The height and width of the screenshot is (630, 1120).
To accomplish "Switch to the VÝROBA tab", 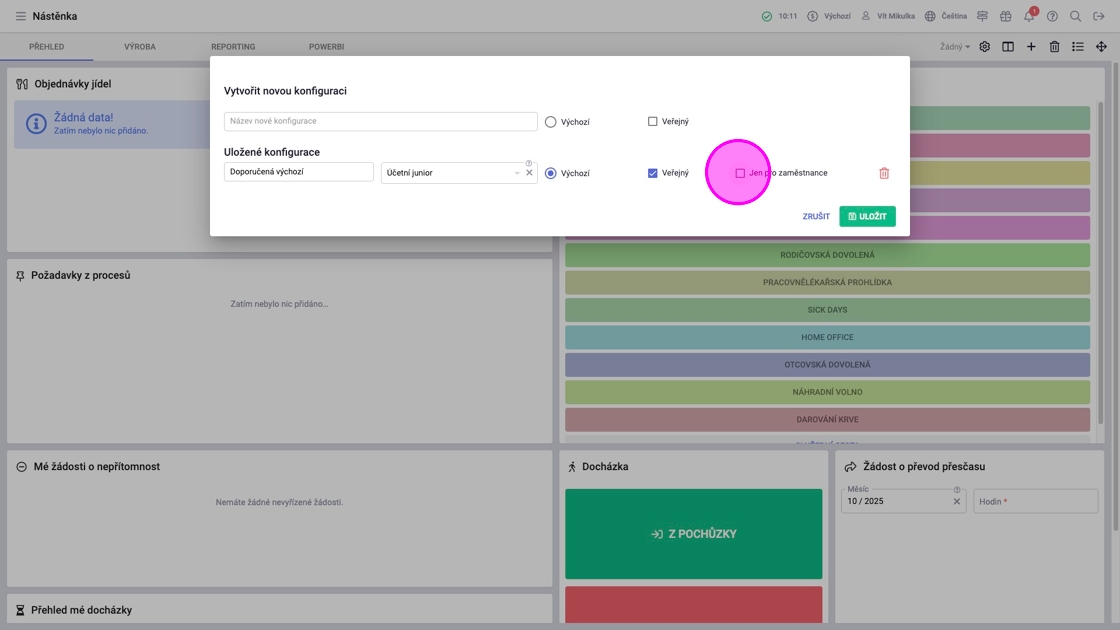I will click(x=140, y=46).
